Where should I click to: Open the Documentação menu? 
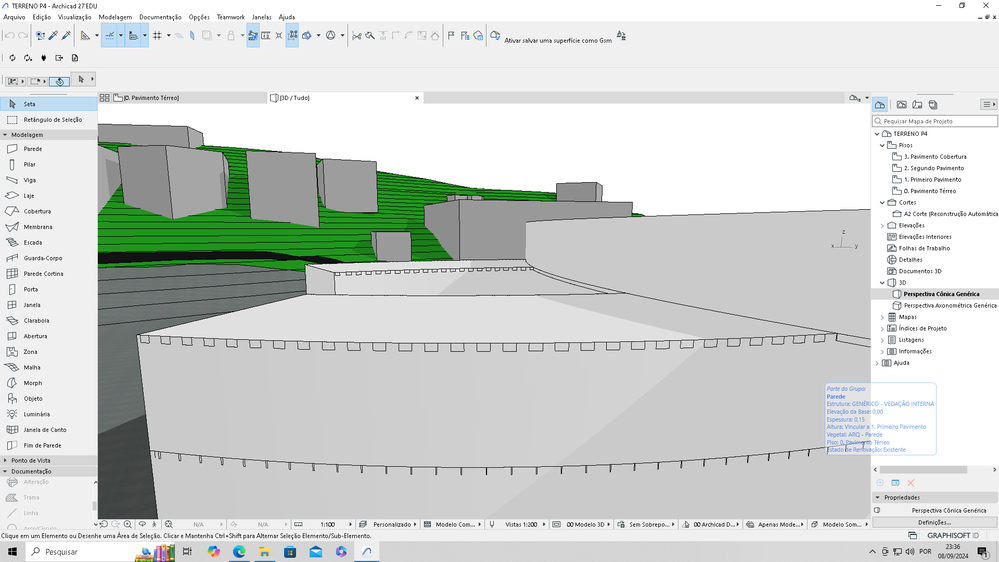160,17
